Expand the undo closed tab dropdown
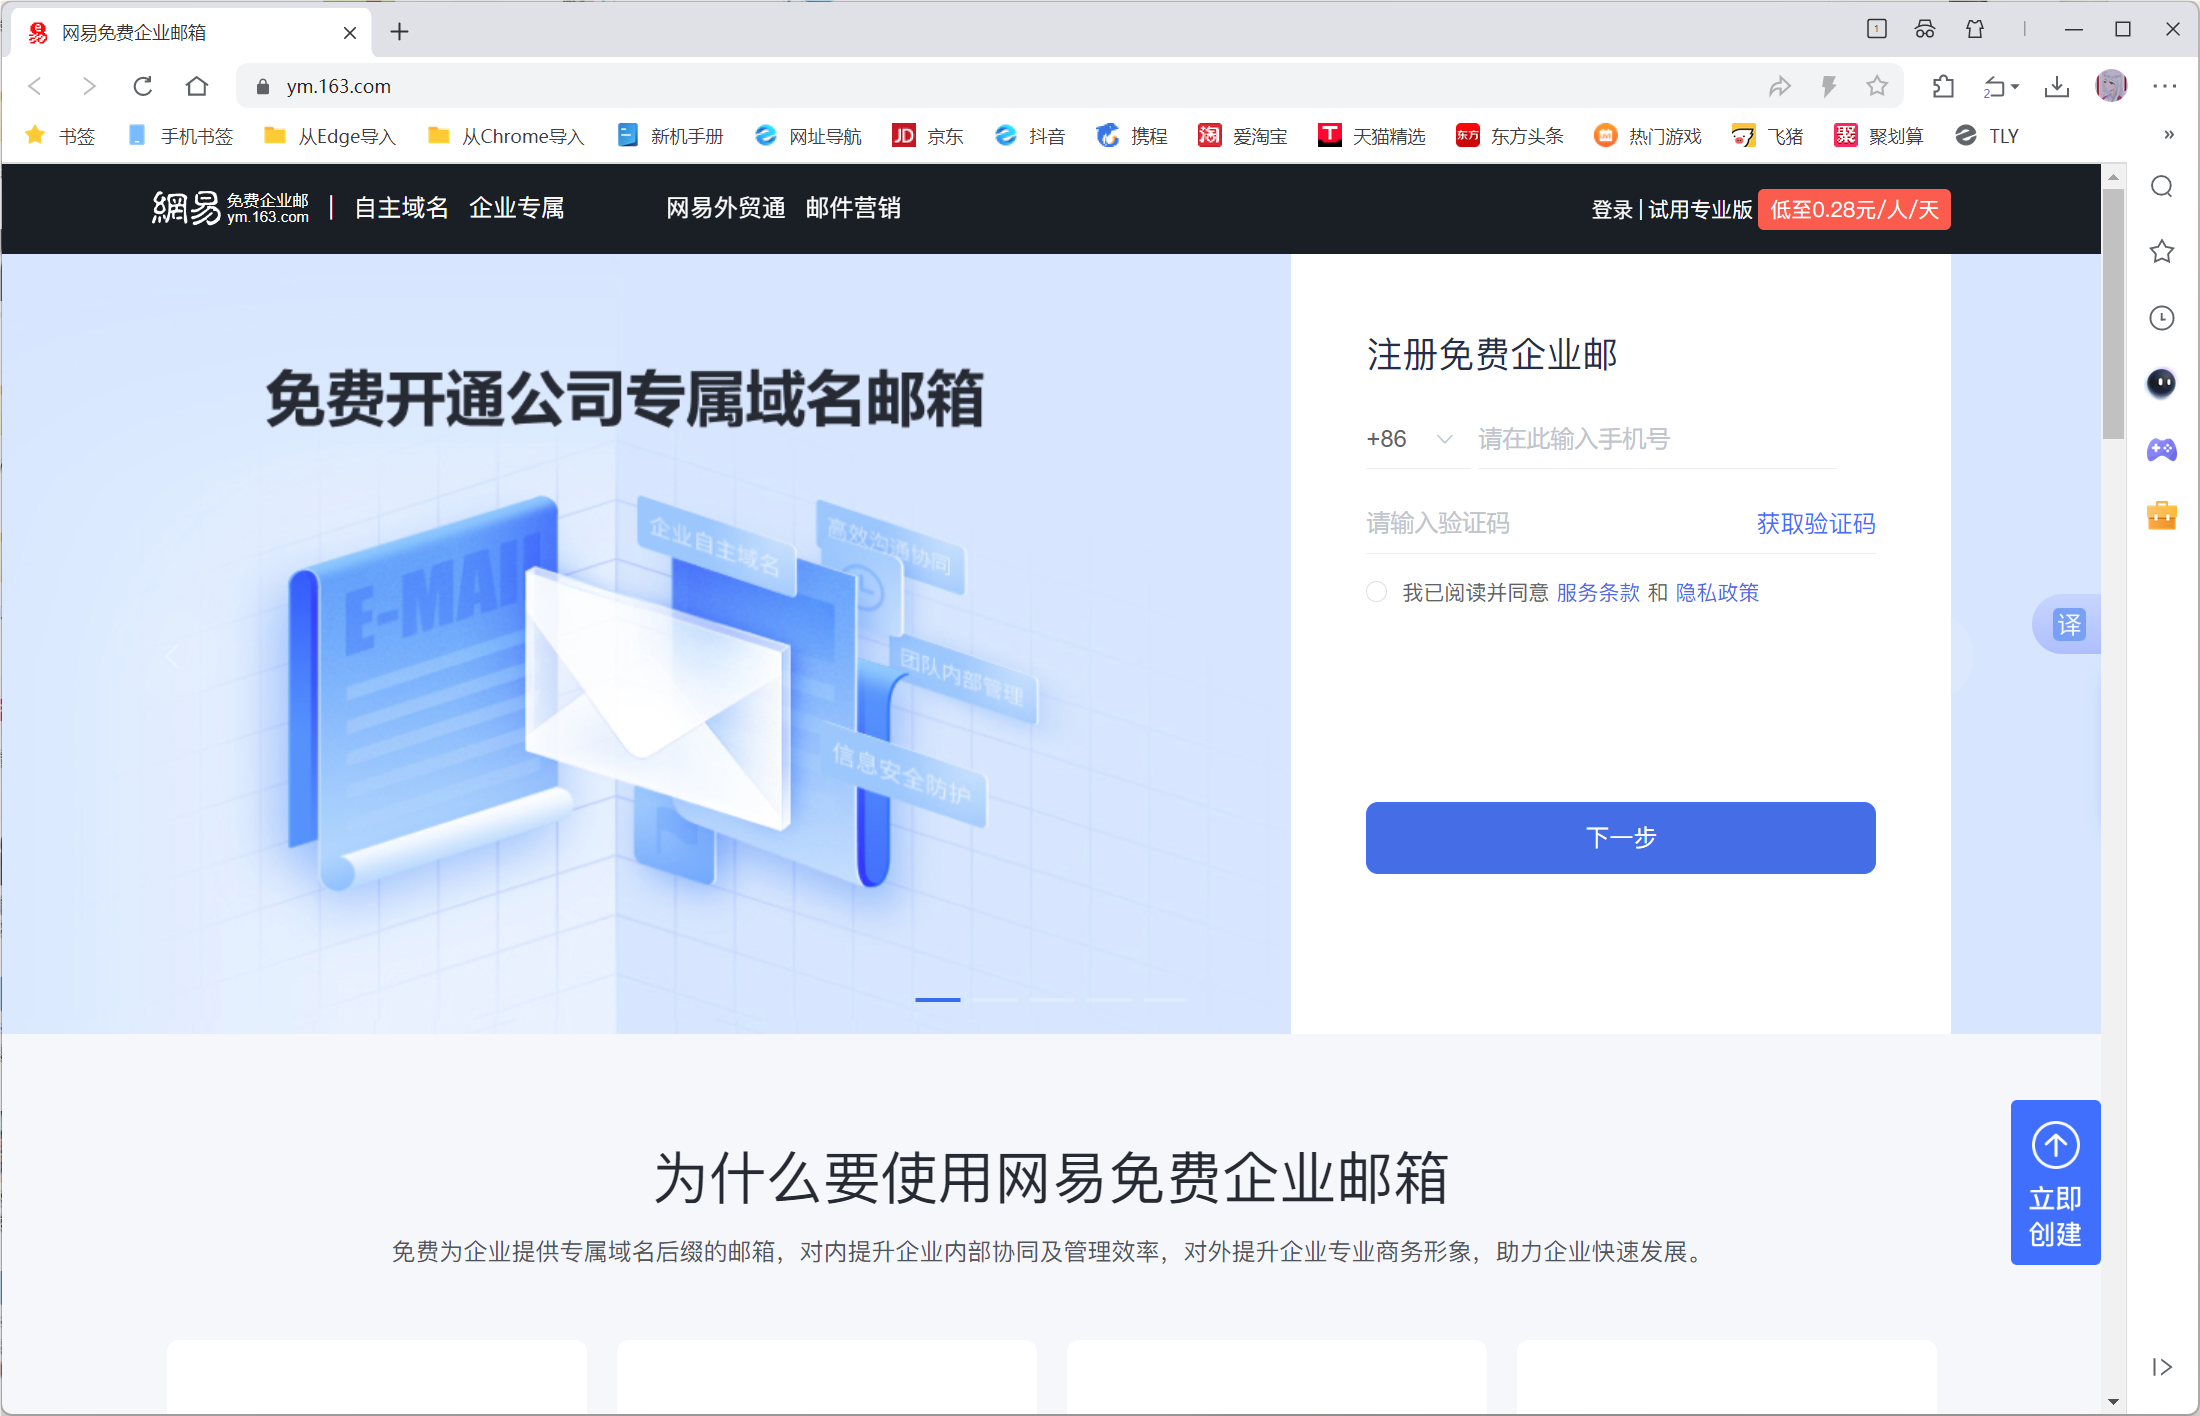This screenshot has width=2200, height=1416. coord(2016,87)
